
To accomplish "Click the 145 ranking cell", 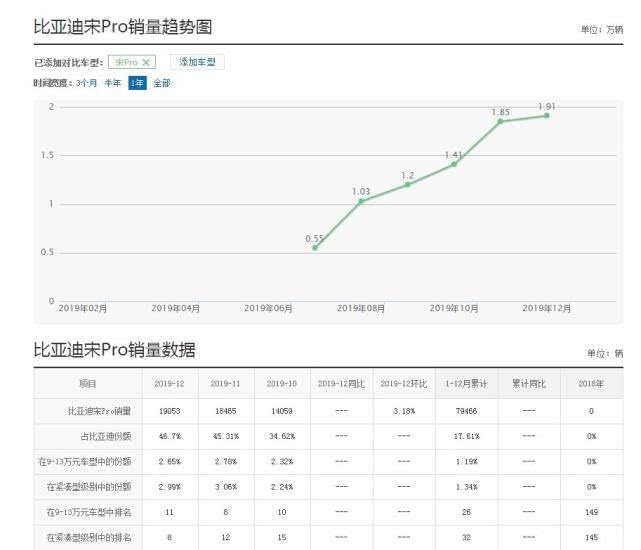I will point(592,538).
